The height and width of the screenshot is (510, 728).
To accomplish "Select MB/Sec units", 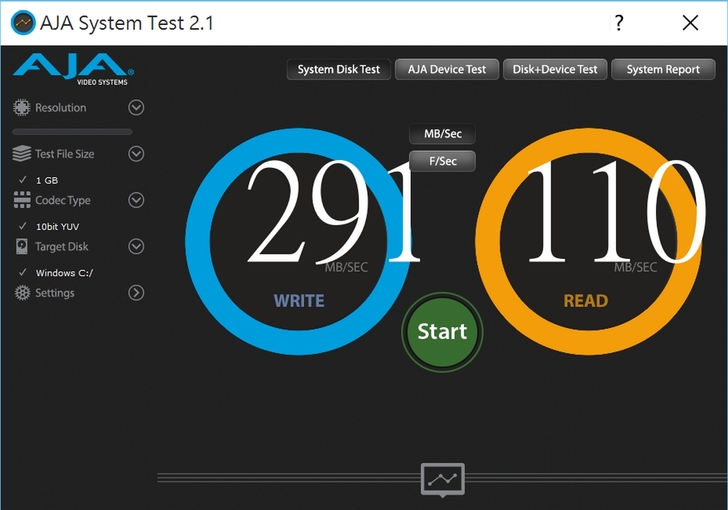I will [442, 134].
